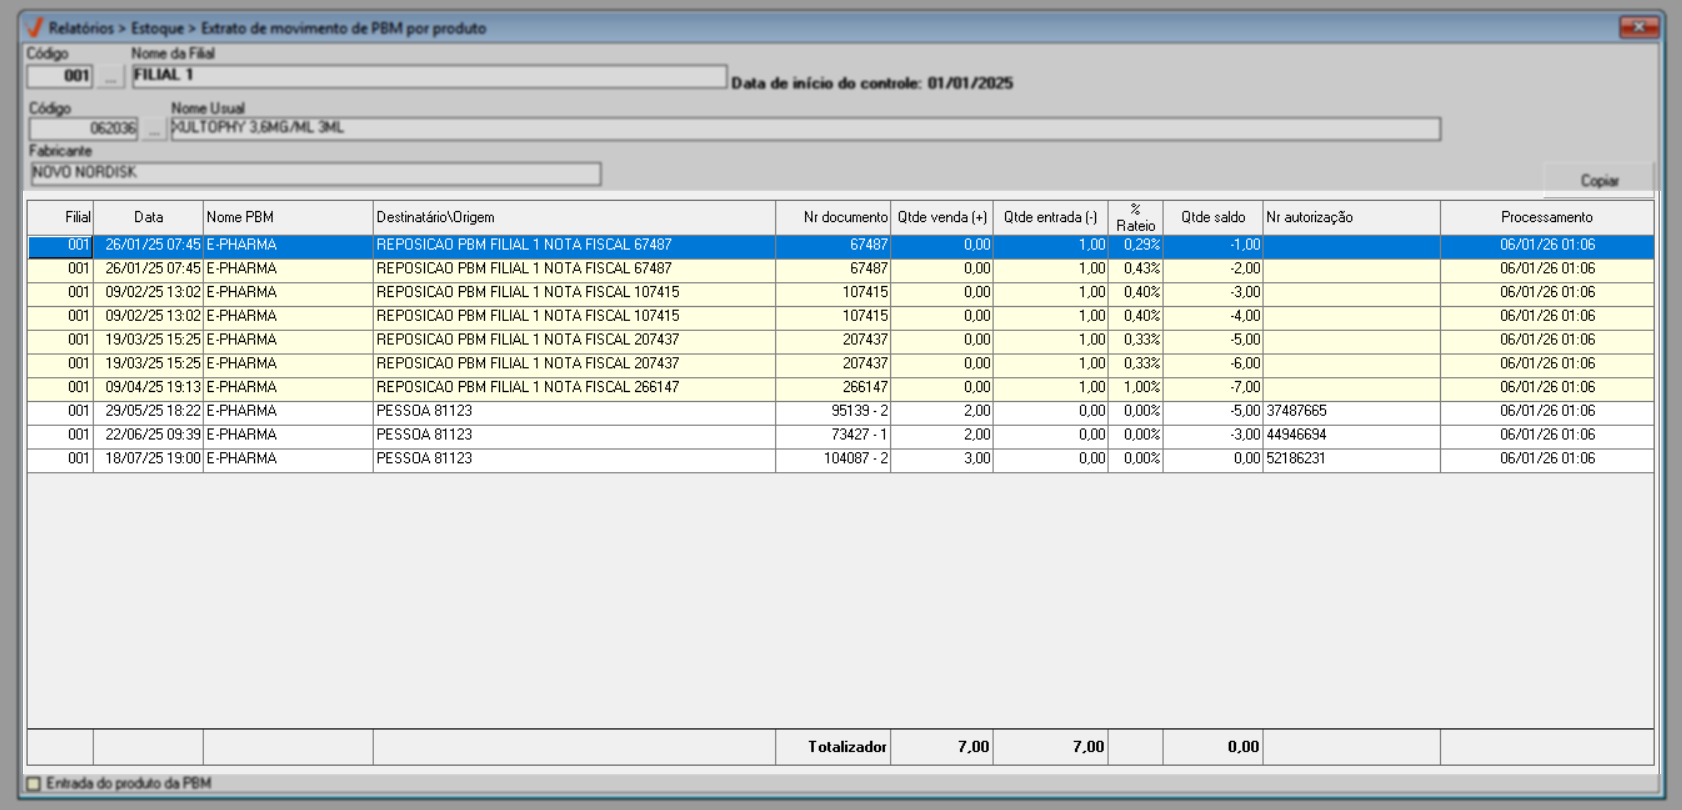Screen dimensions: 1682x810
Task: Click the Destinatário\Origem column header
Action: coord(573,217)
